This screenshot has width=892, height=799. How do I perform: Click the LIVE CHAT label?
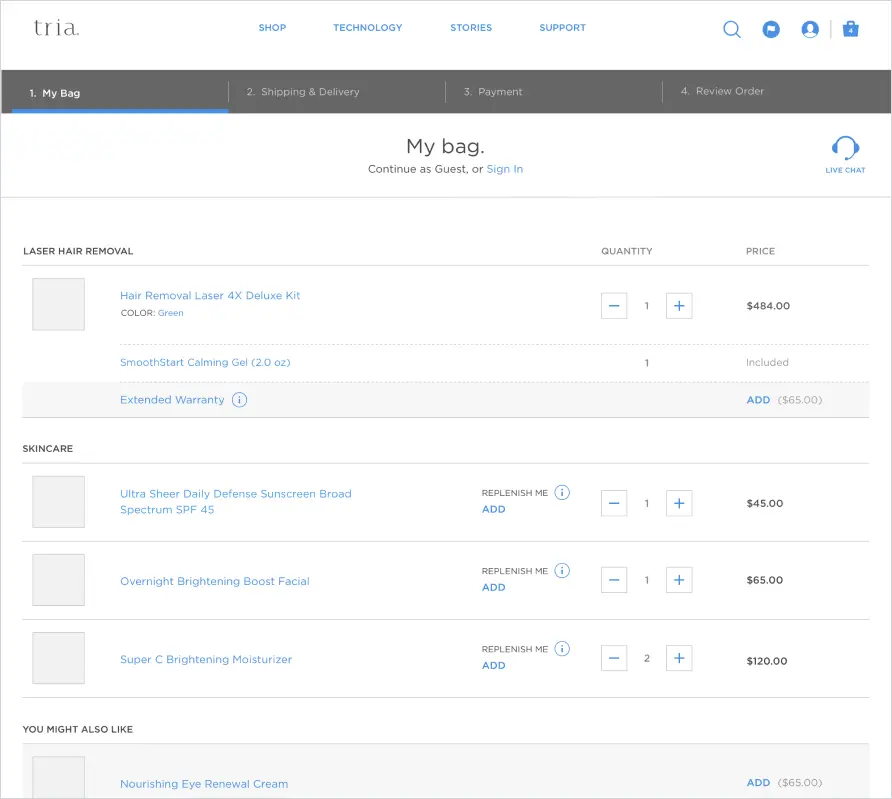tap(845, 170)
